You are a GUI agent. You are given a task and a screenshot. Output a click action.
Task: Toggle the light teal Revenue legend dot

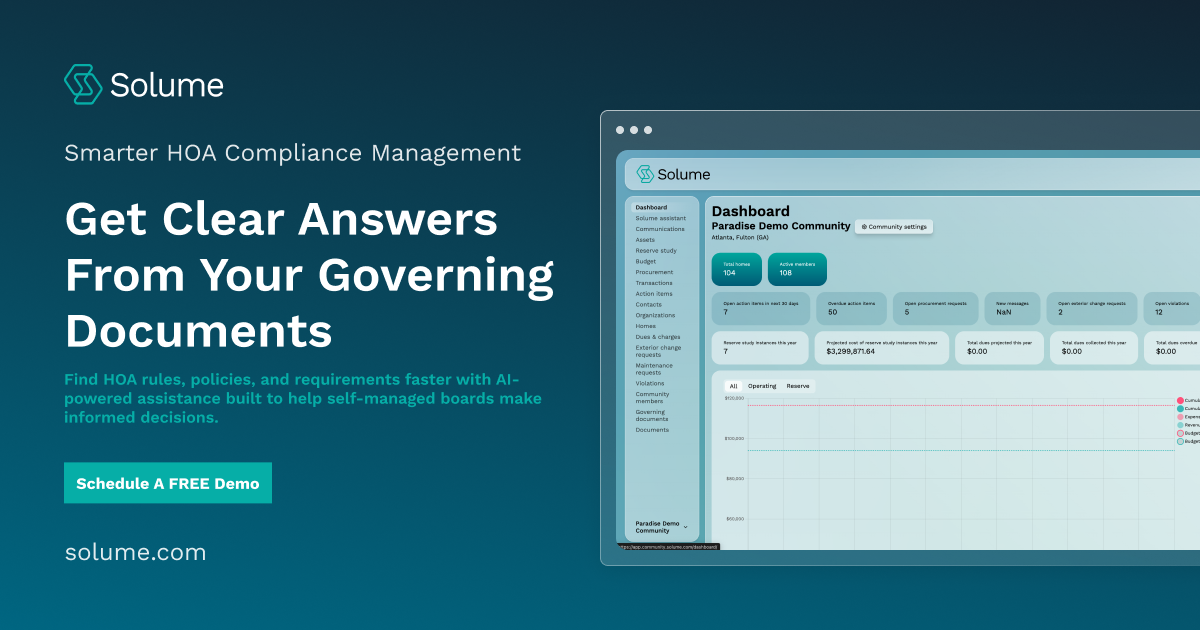point(1180,424)
